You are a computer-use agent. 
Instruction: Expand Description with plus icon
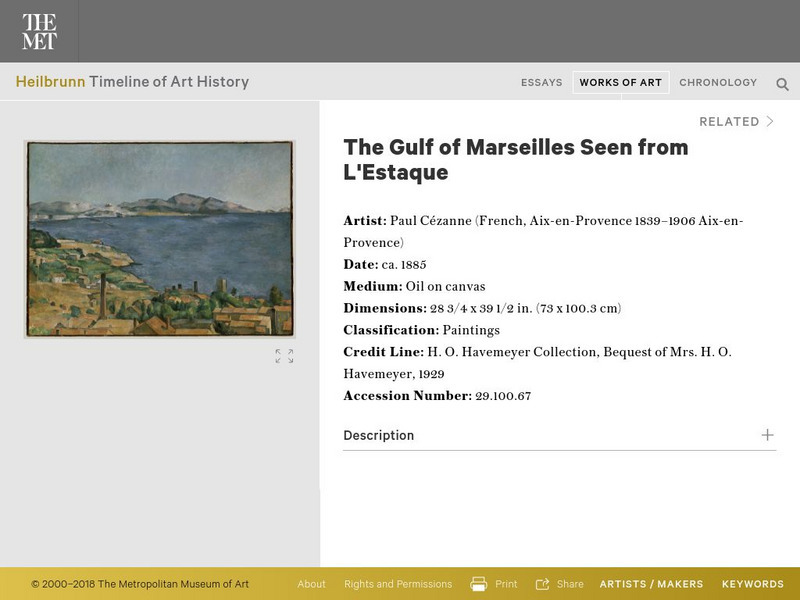coord(767,435)
